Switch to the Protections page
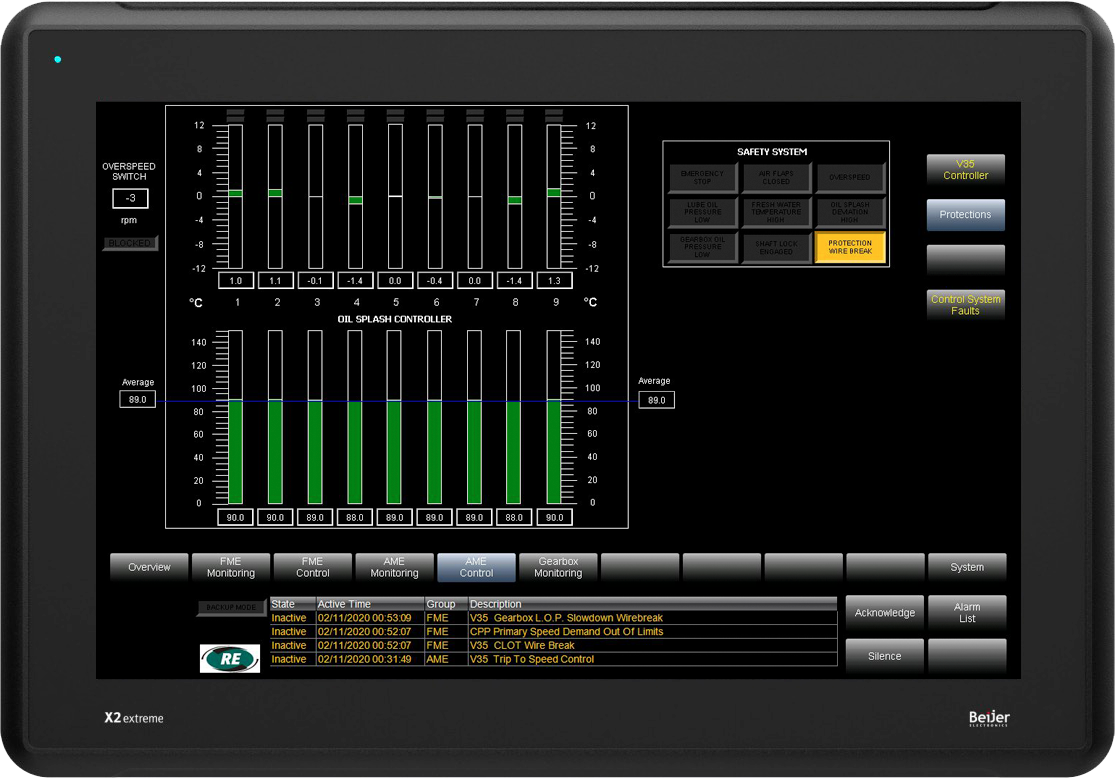This screenshot has height=780, width=1115. pyautogui.click(x=965, y=215)
